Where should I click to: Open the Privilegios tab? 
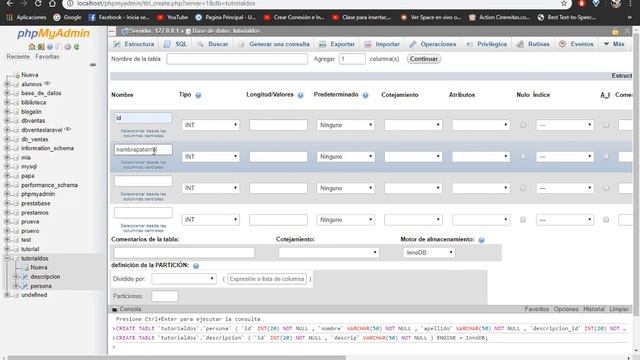[487, 44]
